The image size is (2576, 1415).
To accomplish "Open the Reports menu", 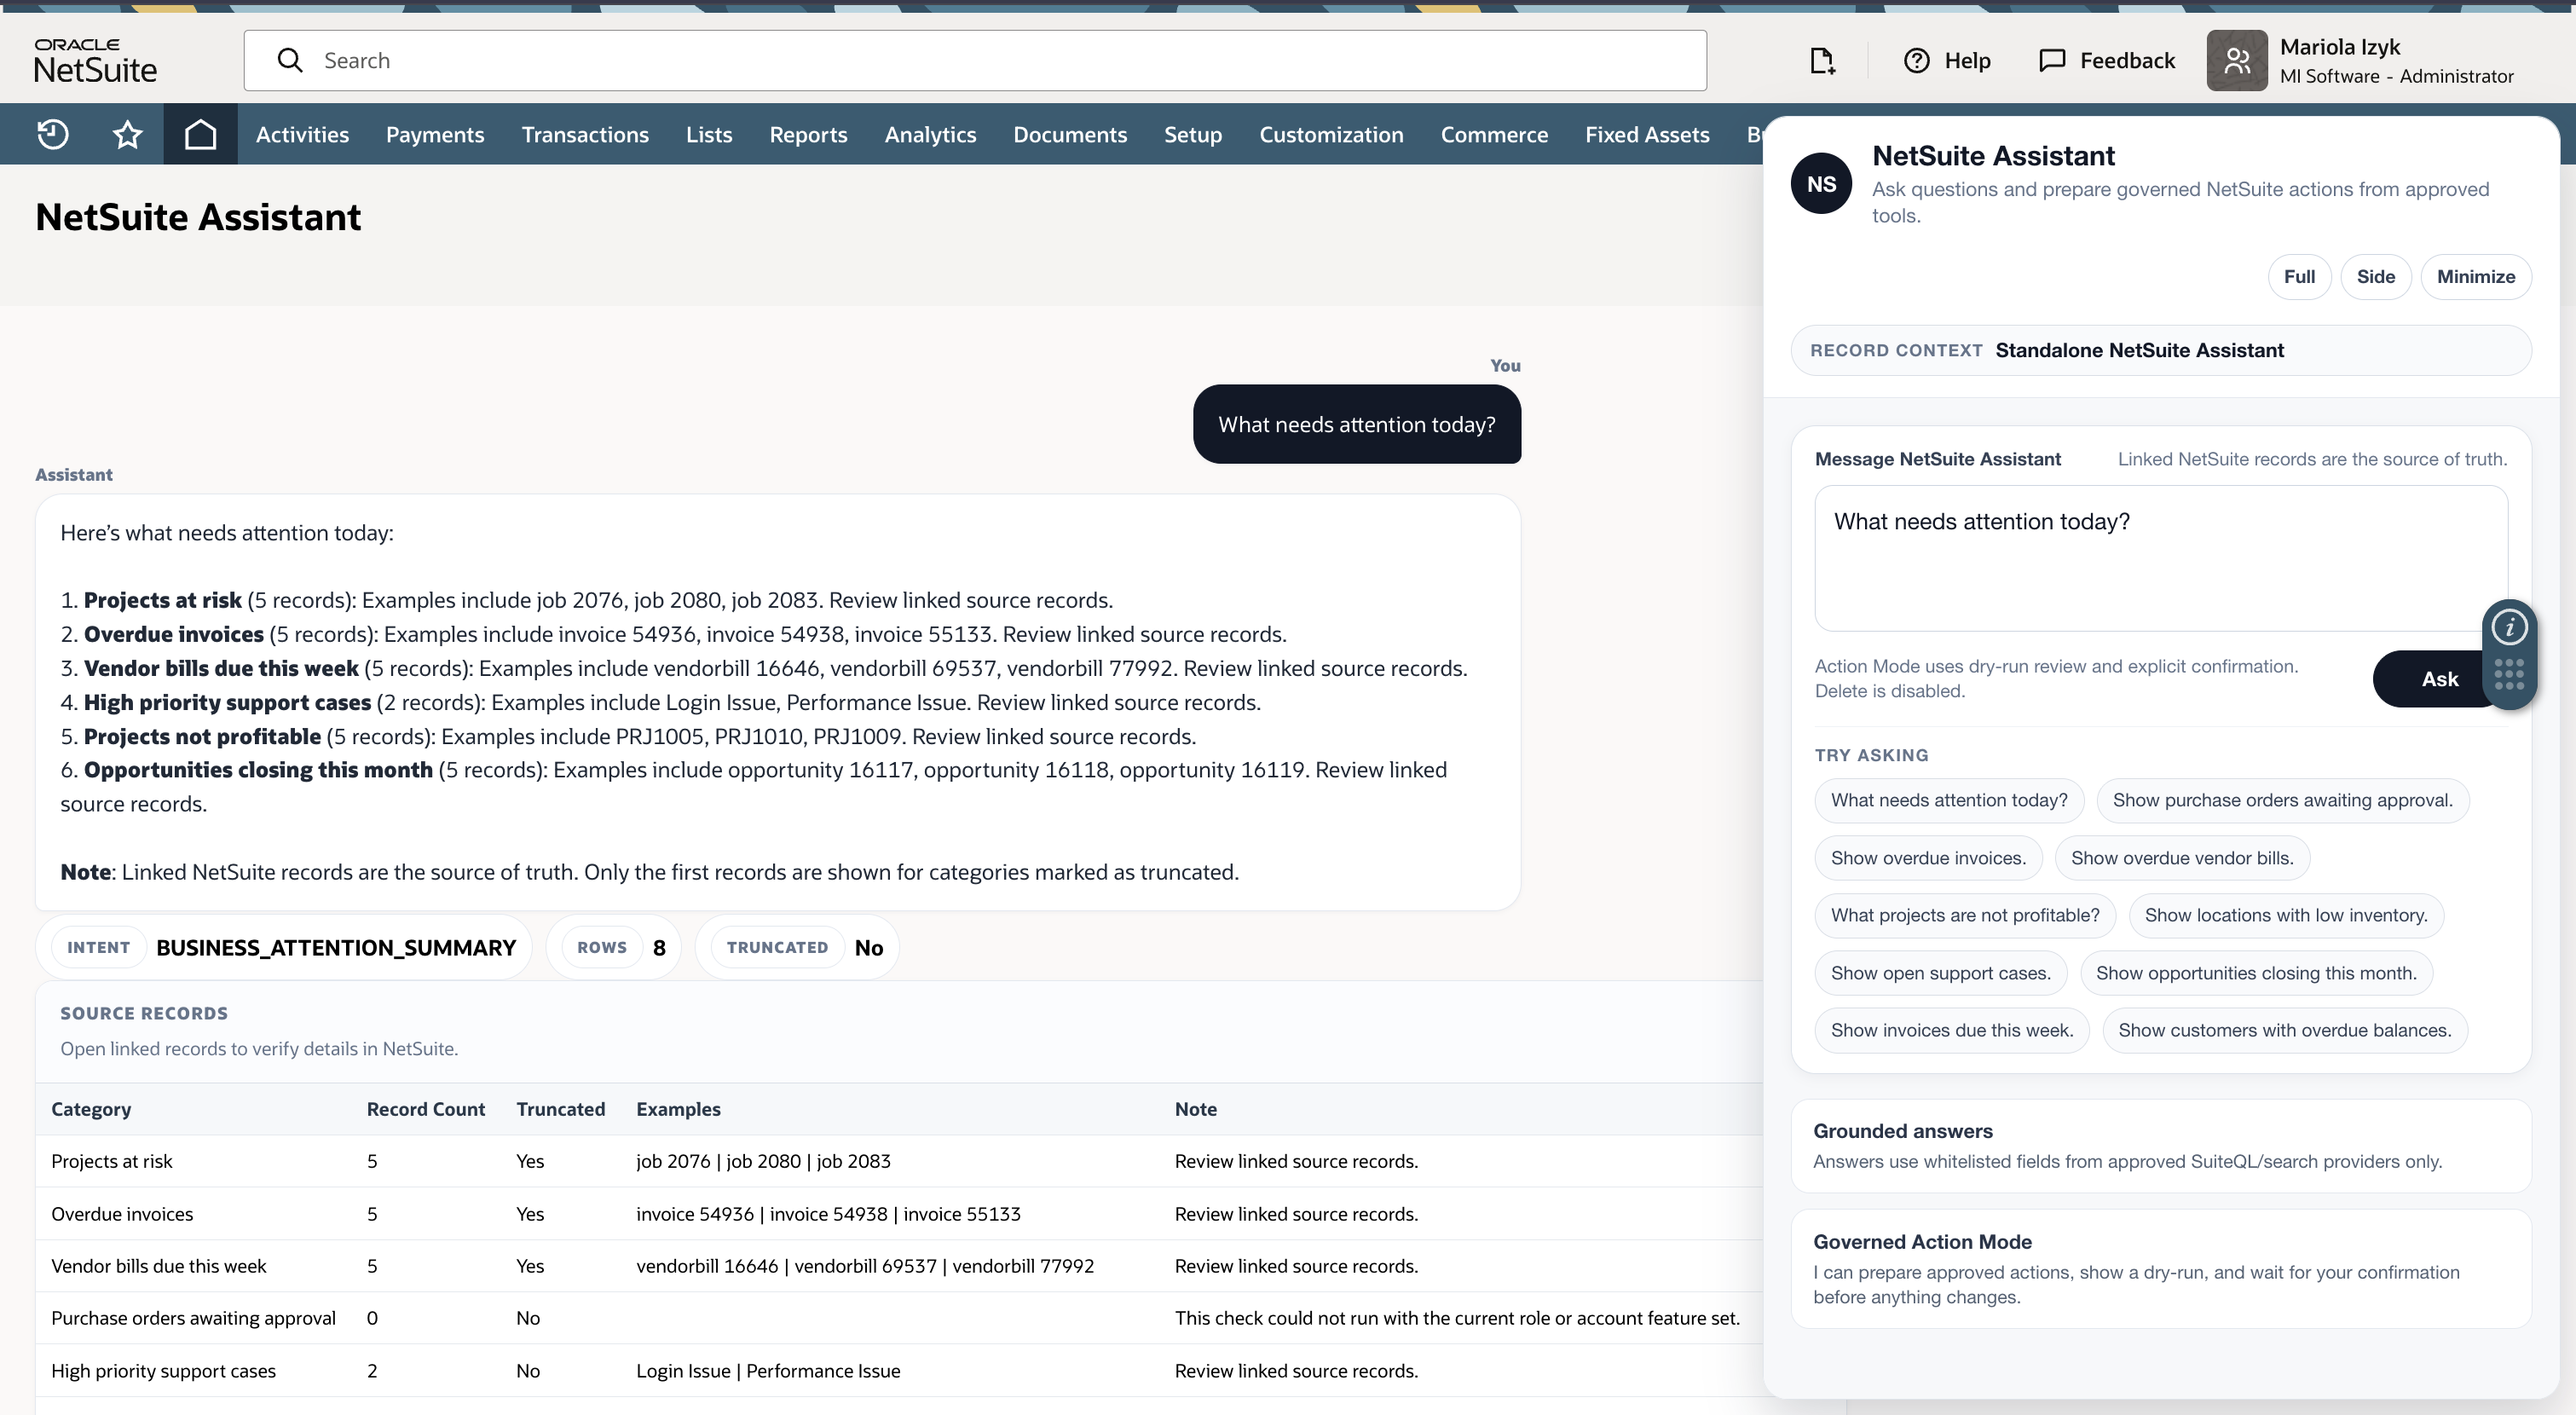I will coord(808,134).
